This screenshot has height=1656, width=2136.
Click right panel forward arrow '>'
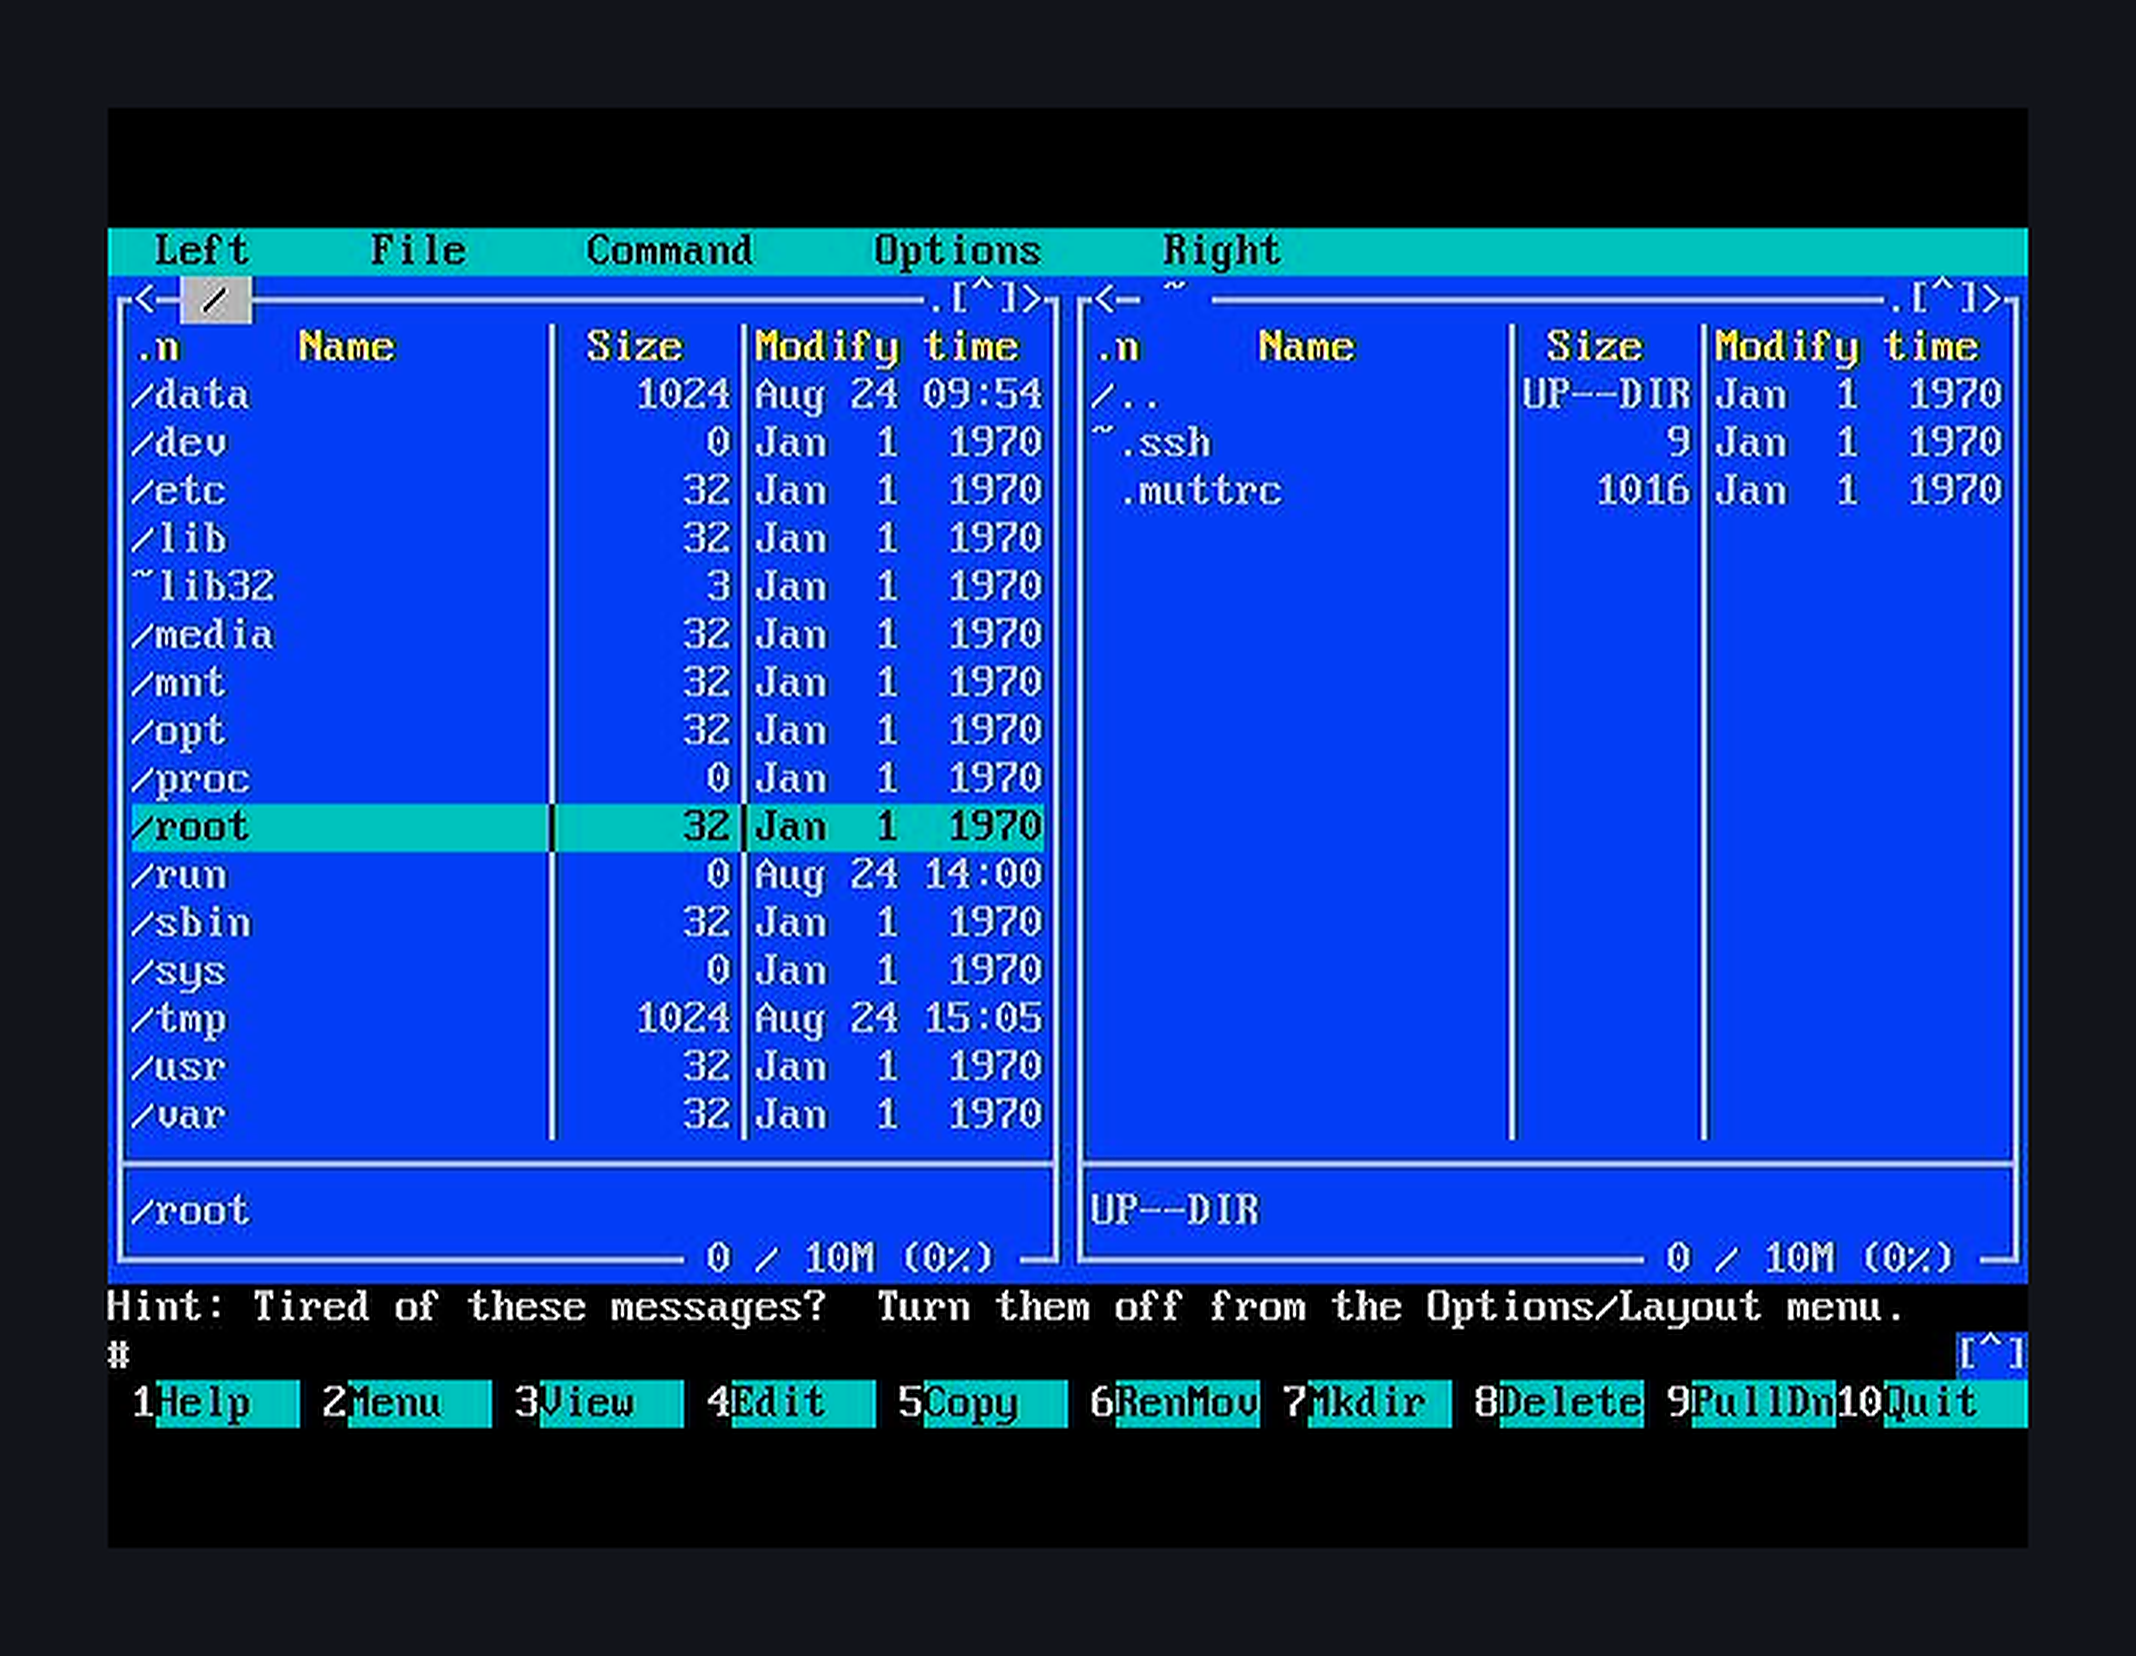coord(1992,298)
